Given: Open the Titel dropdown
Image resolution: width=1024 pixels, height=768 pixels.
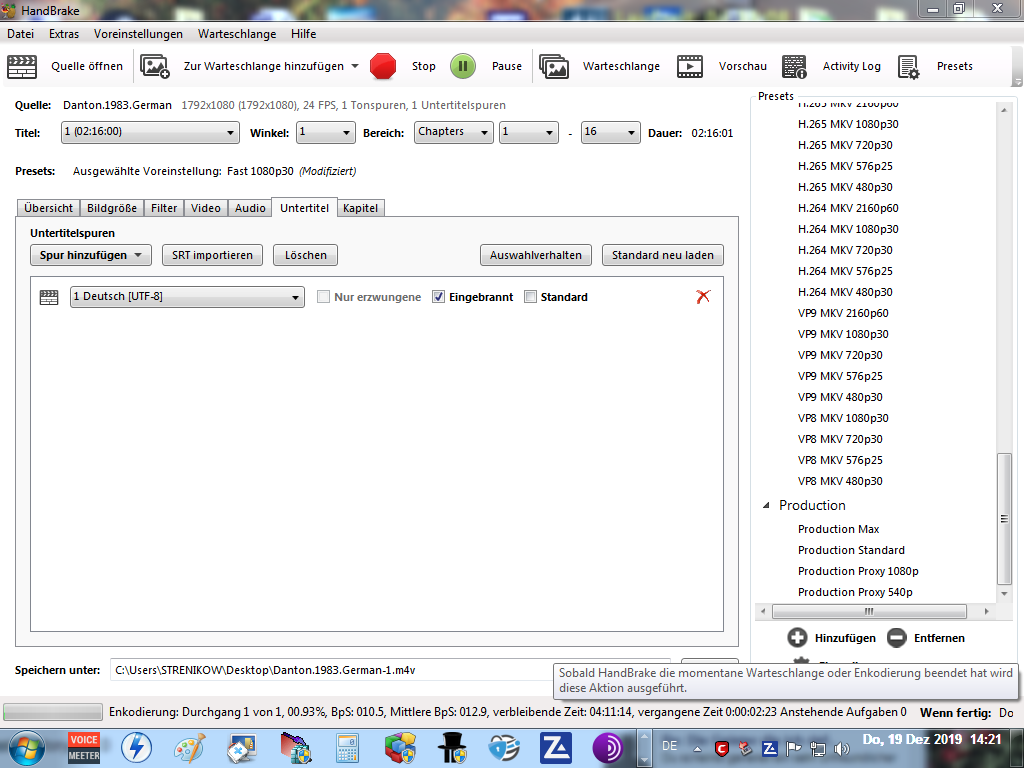Looking at the screenshot, I should pyautogui.click(x=150, y=132).
